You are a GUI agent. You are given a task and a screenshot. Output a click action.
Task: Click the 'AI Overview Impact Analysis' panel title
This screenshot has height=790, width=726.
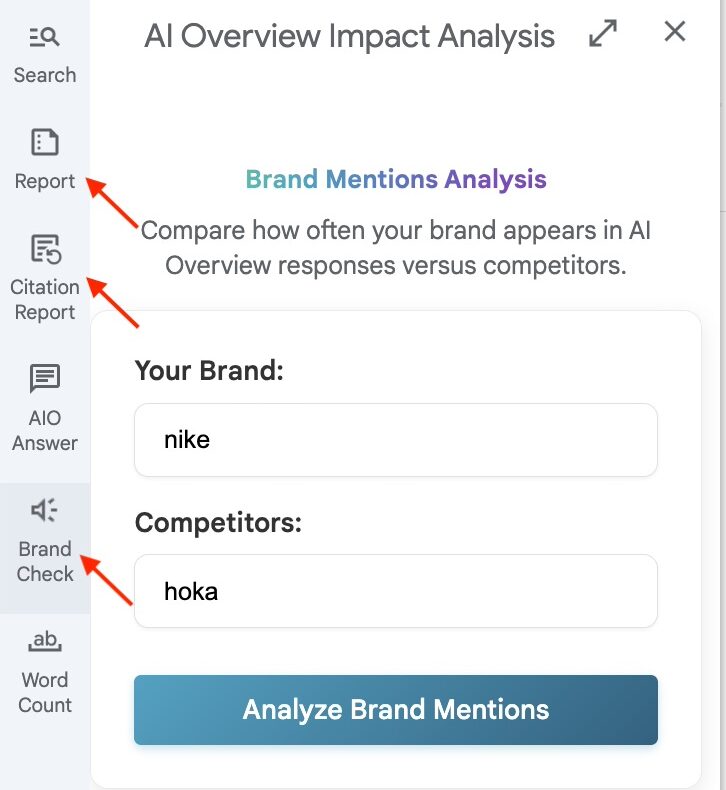(x=349, y=36)
